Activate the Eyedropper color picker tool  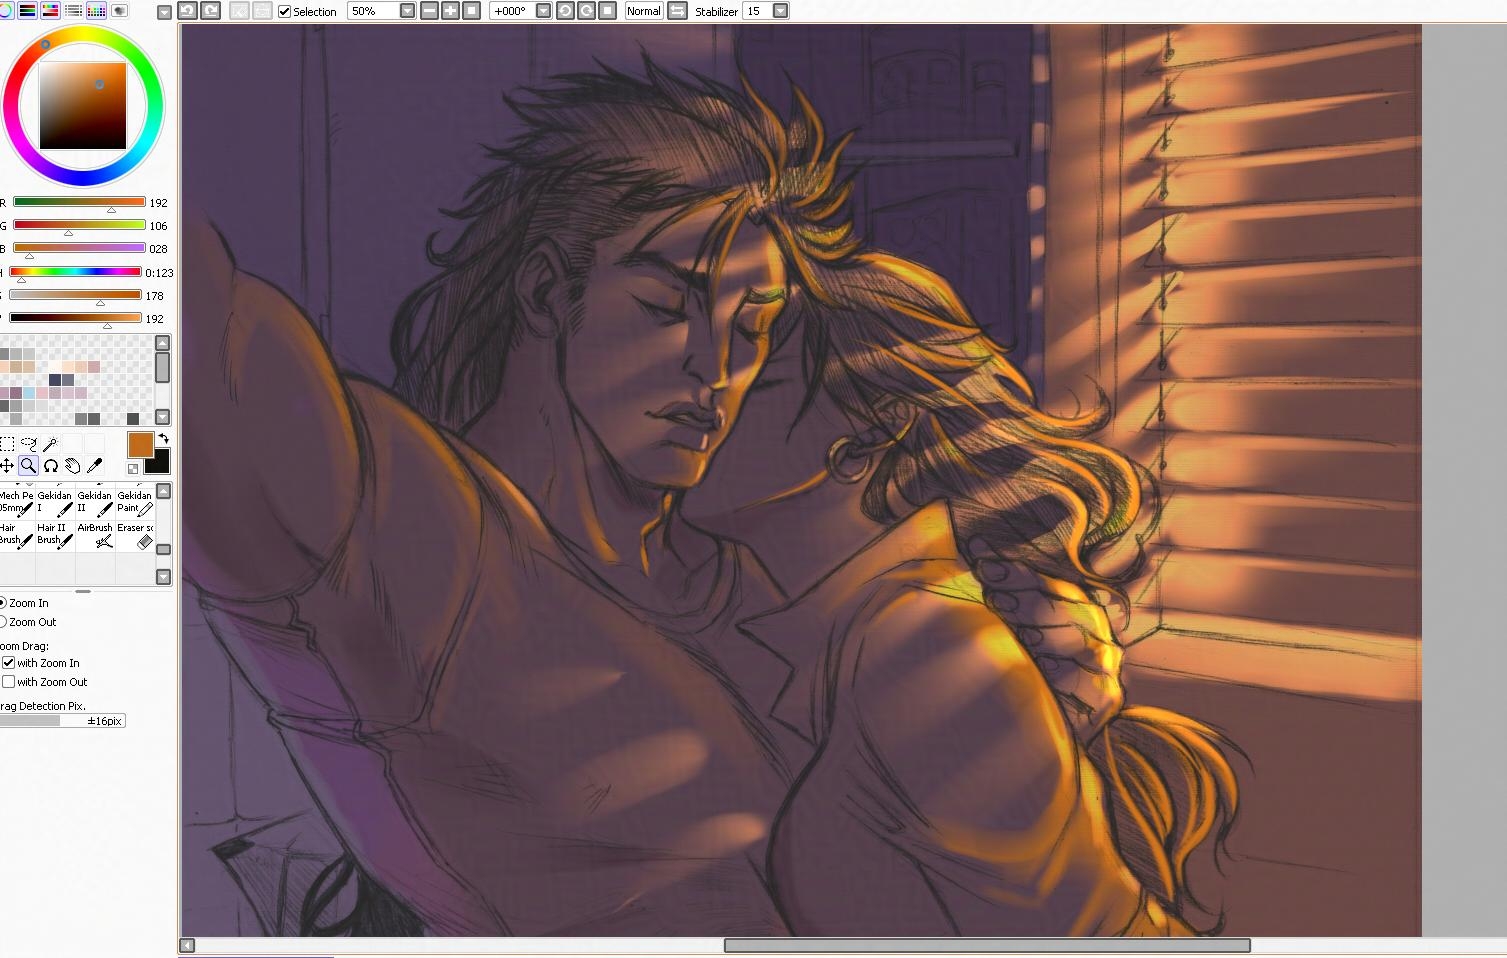95,466
